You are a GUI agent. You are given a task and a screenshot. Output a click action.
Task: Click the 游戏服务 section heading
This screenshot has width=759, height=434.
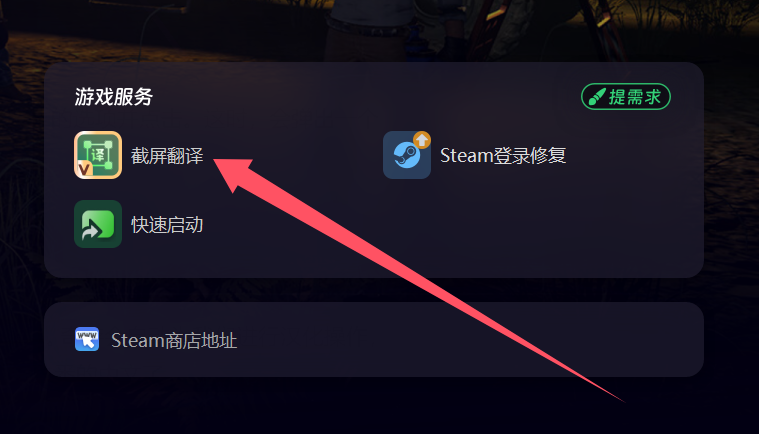pos(114,97)
